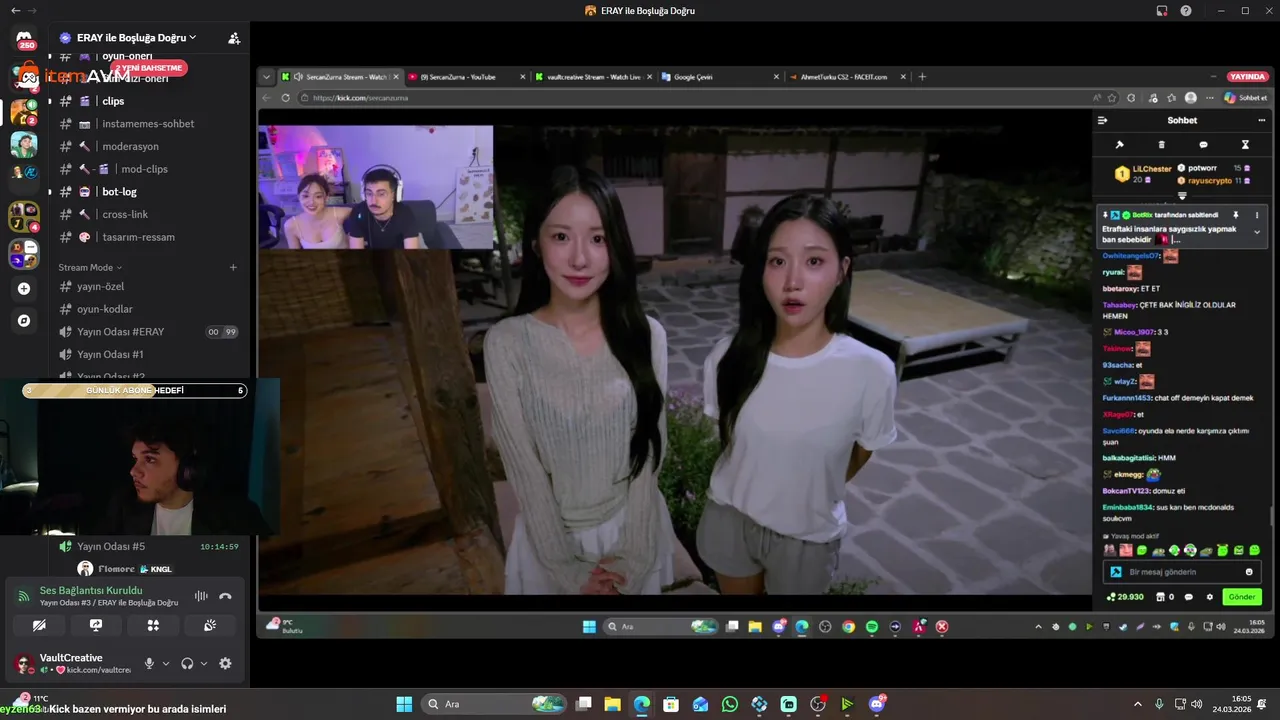This screenshot has width=1280, height=720.
Task: Open the activities launcher in voice panel
Action: click(153, 625)
